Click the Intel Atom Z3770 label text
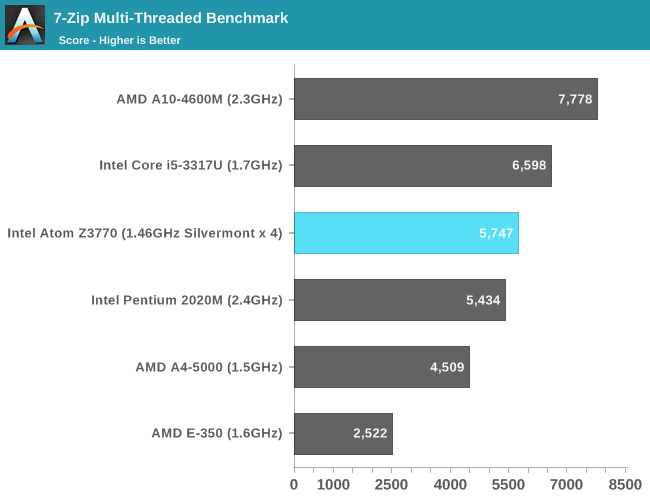Image resolution: width=650 pixels, height=500 pixels. pyautogui.click(x=145, y=233)
